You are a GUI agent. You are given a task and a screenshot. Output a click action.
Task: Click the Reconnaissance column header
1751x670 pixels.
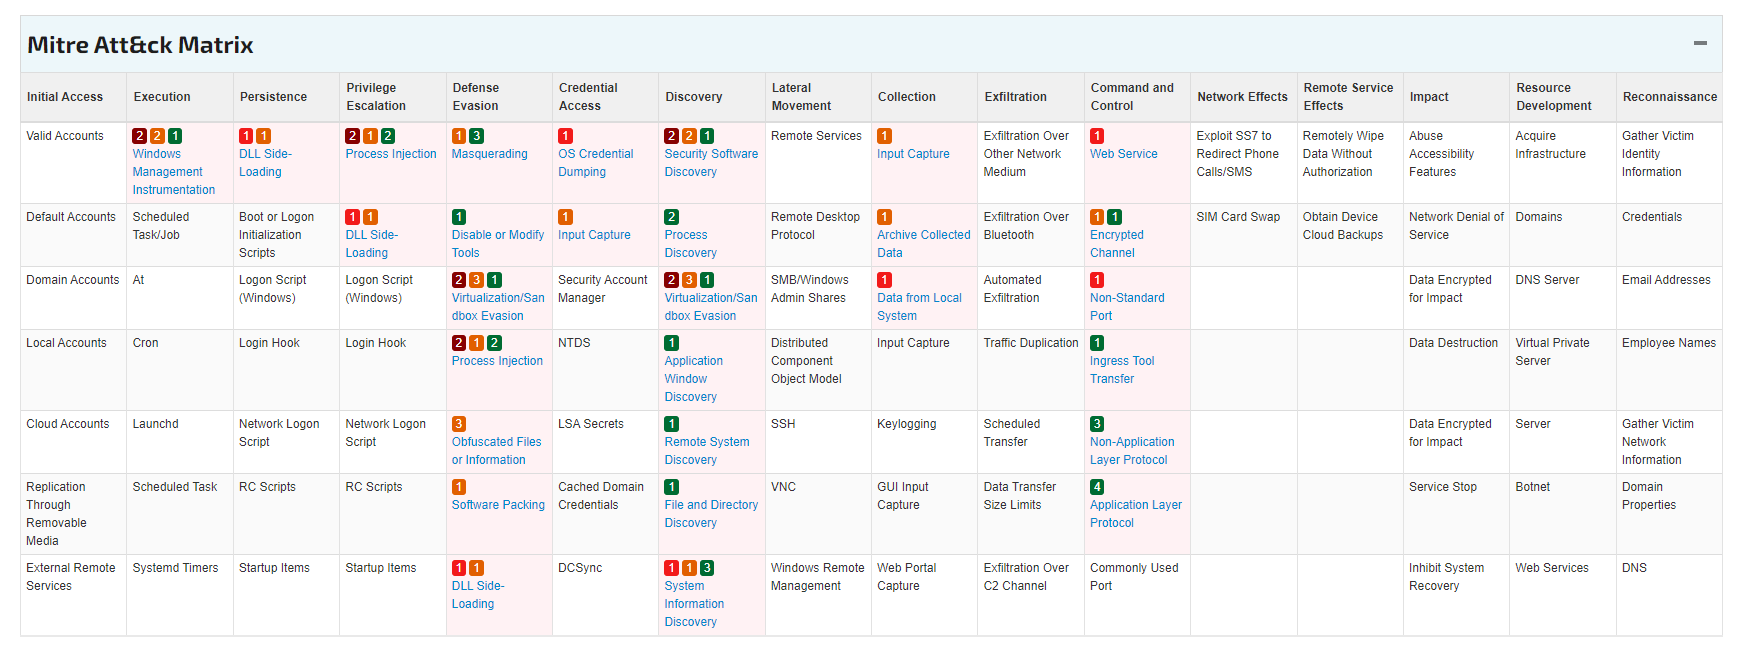1669,97
